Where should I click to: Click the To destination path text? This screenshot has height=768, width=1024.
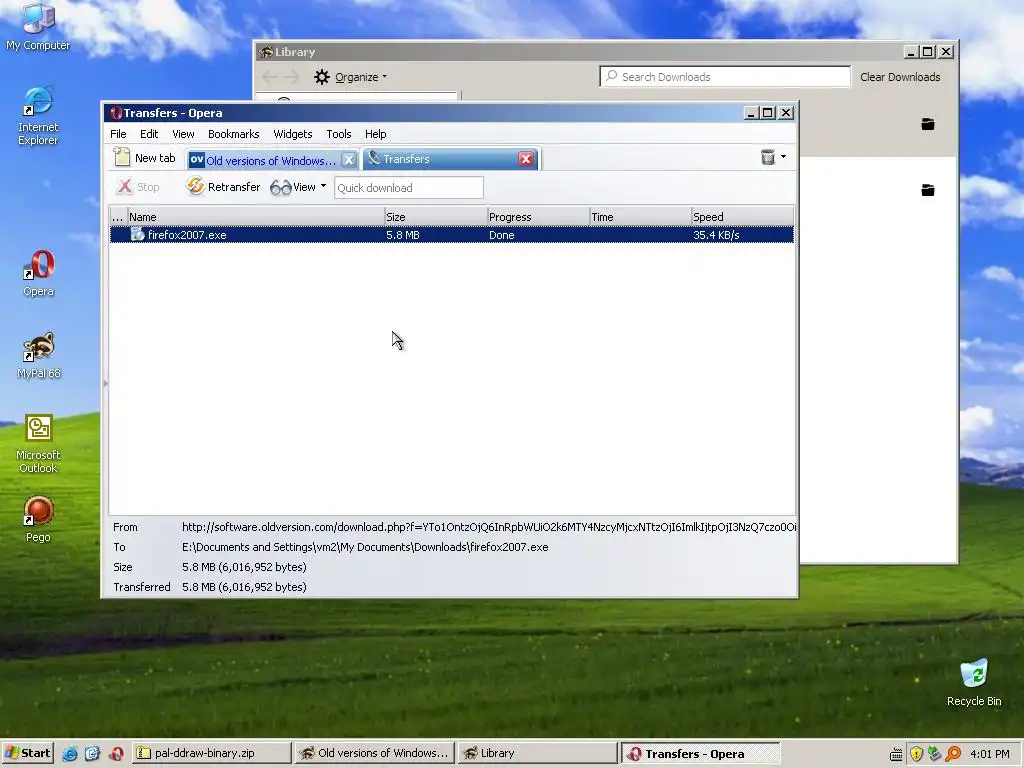click(365, 547)
